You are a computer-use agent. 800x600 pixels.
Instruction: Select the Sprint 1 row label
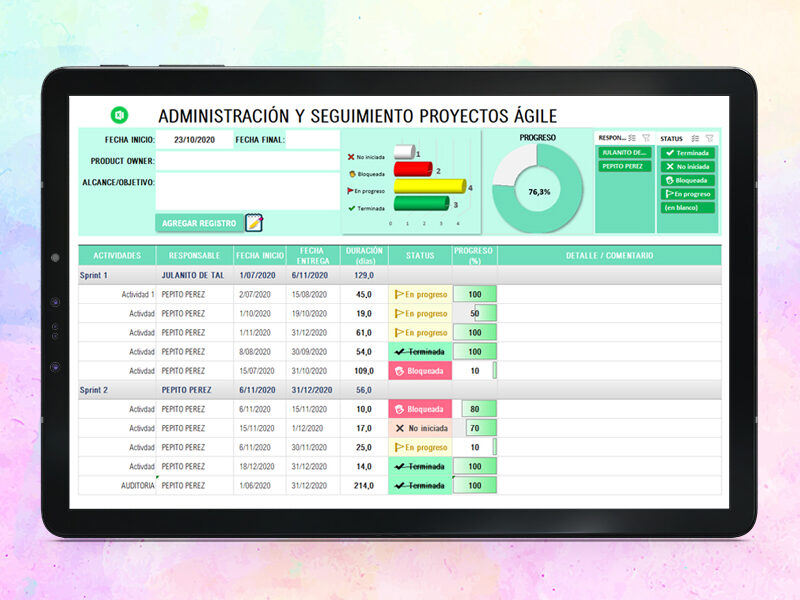(94, 276)
